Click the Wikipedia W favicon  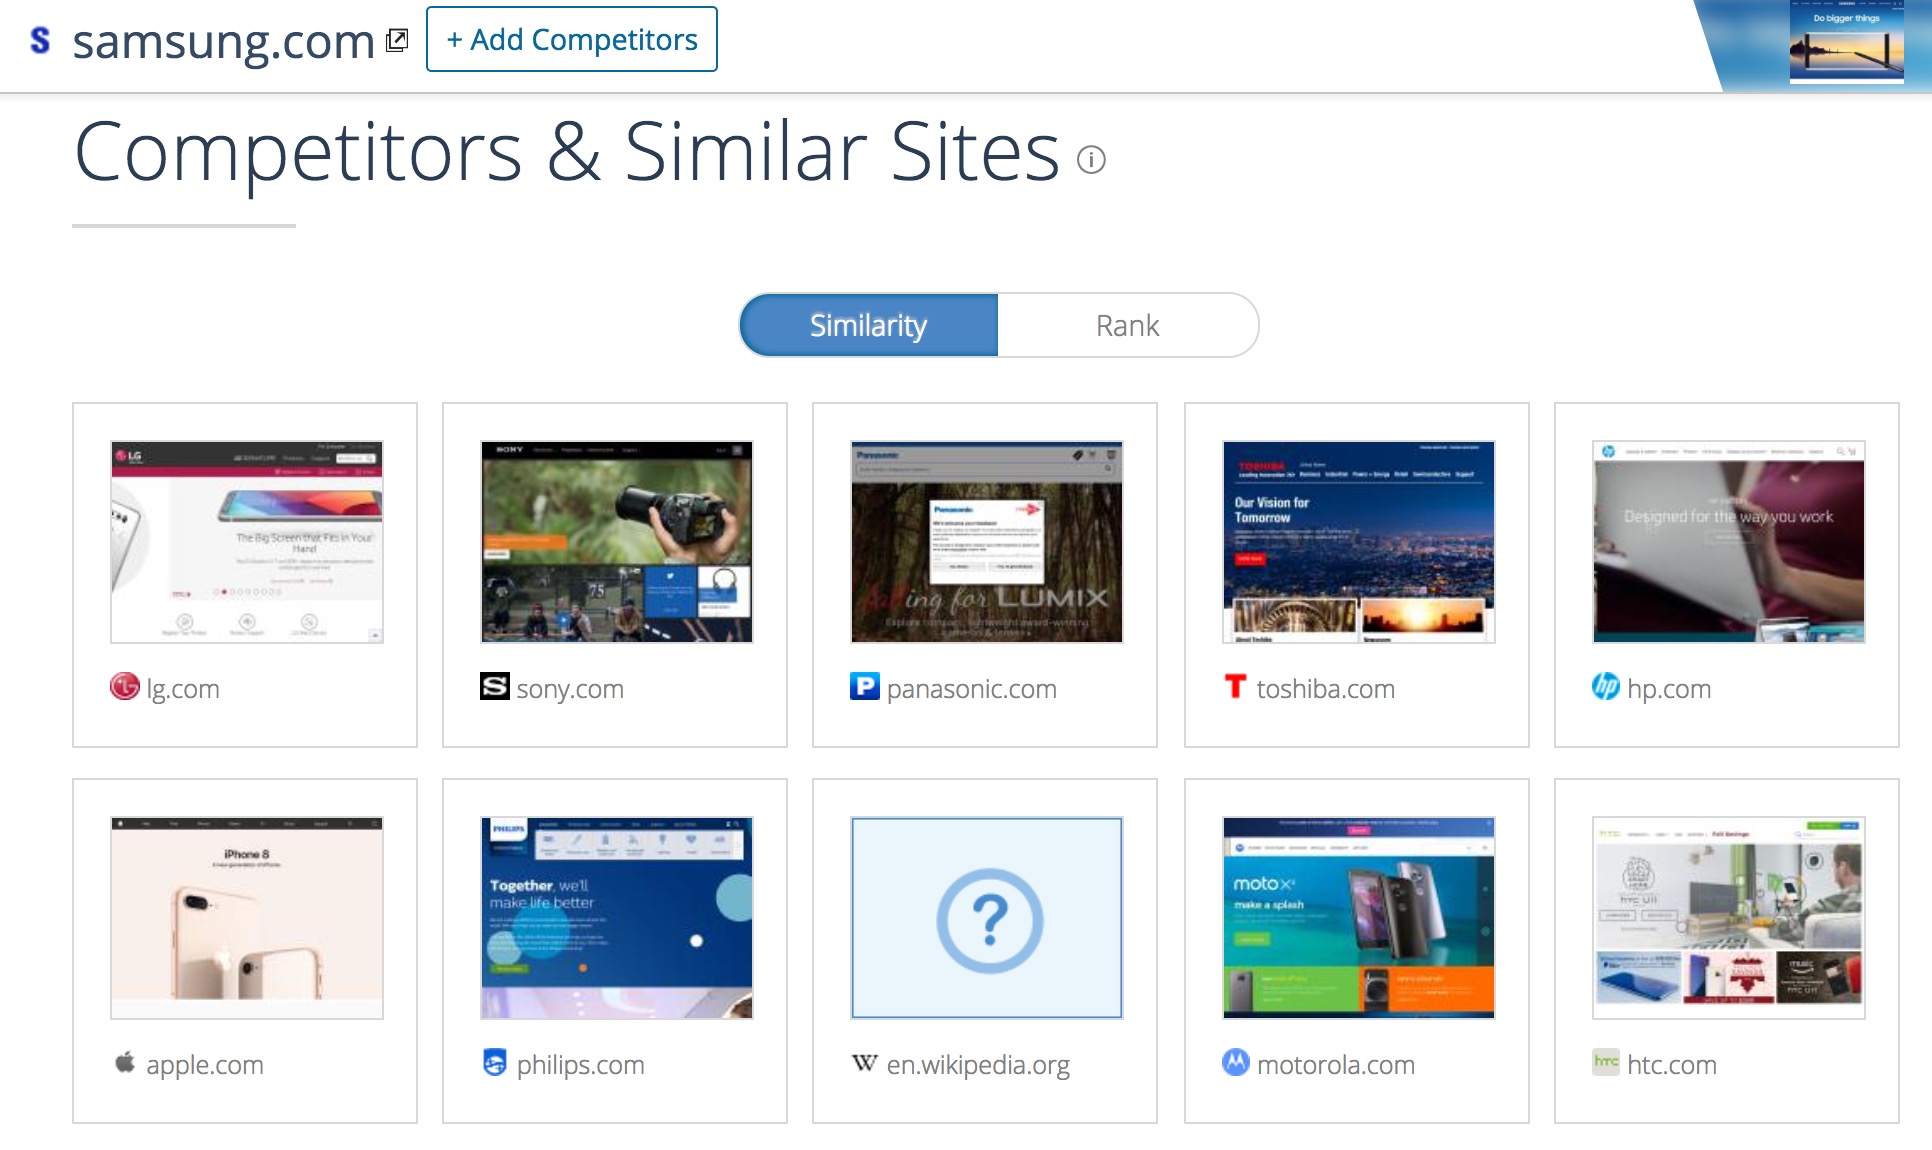[x=865, y=1063]
